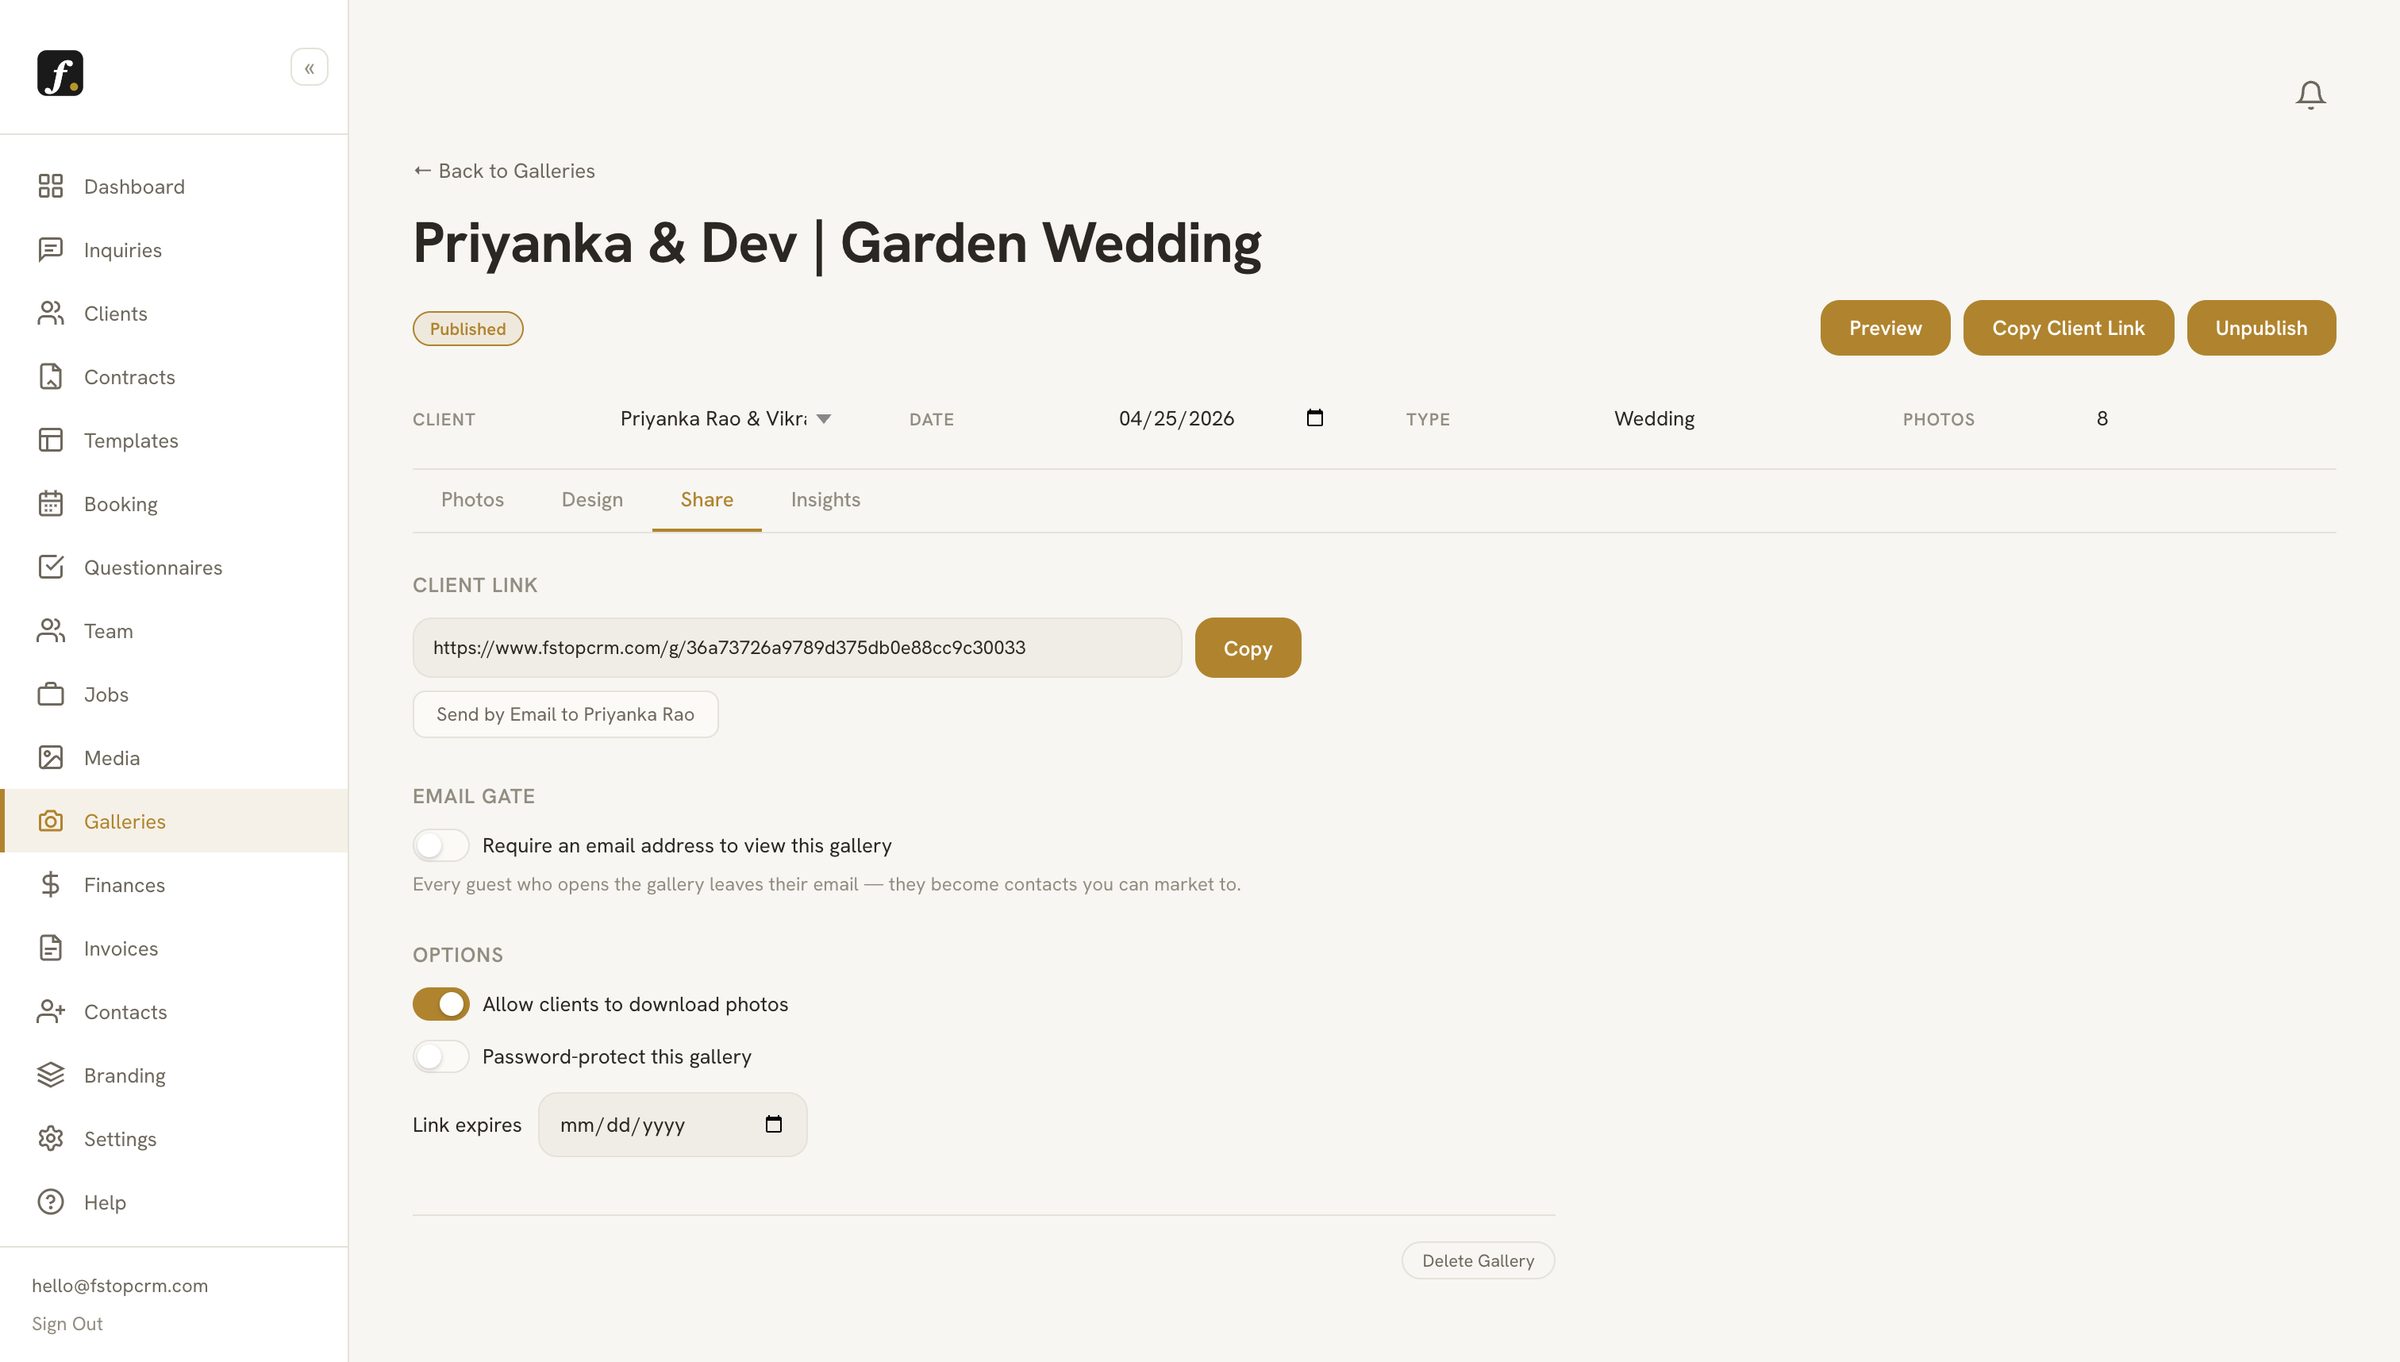Image resolution: width=2400 pixels, height=1362 pixels.
Task: Click the client link URL field
Action: (x=797, y=648)
